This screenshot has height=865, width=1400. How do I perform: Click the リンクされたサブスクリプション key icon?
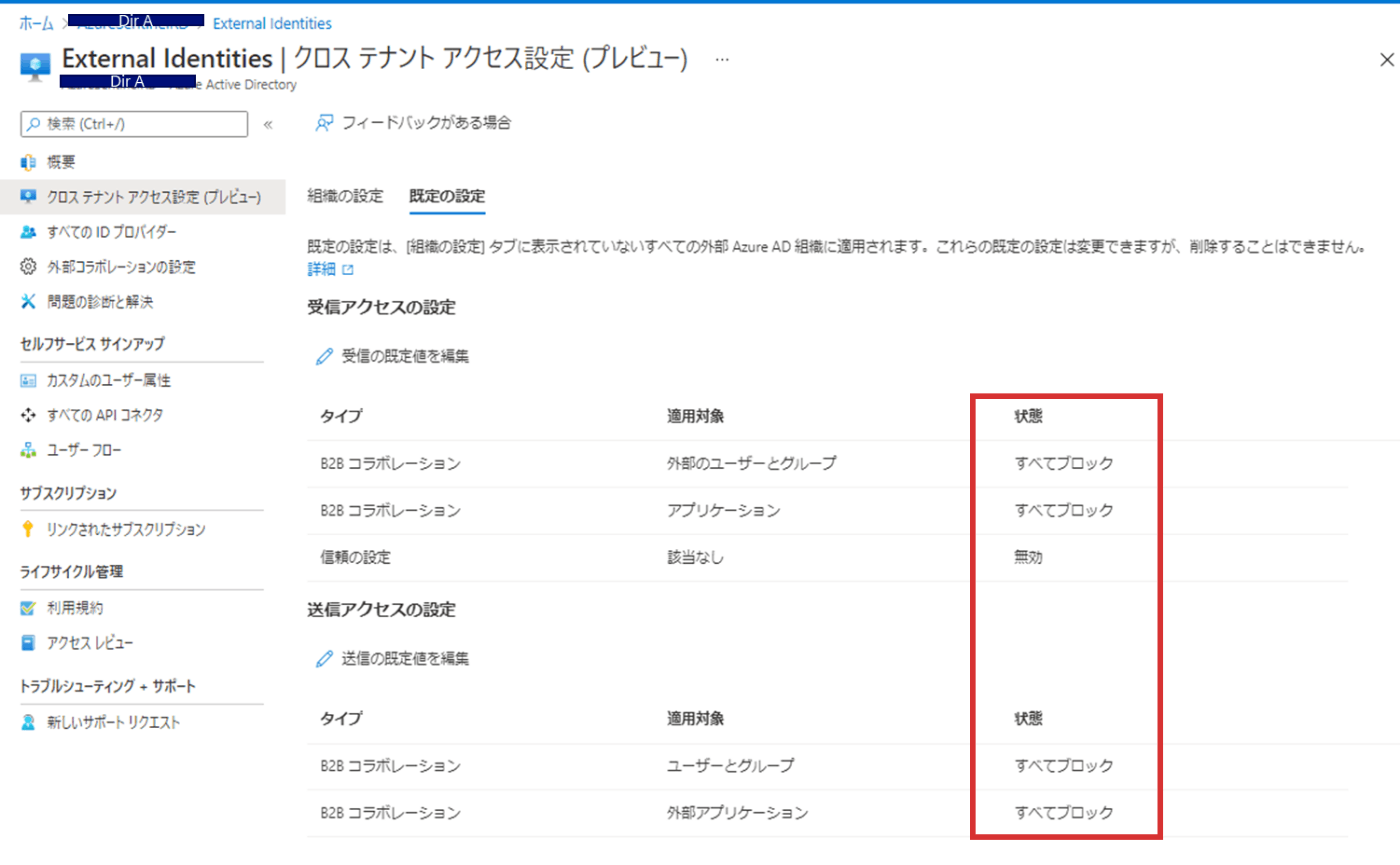(x=28, y=529)
